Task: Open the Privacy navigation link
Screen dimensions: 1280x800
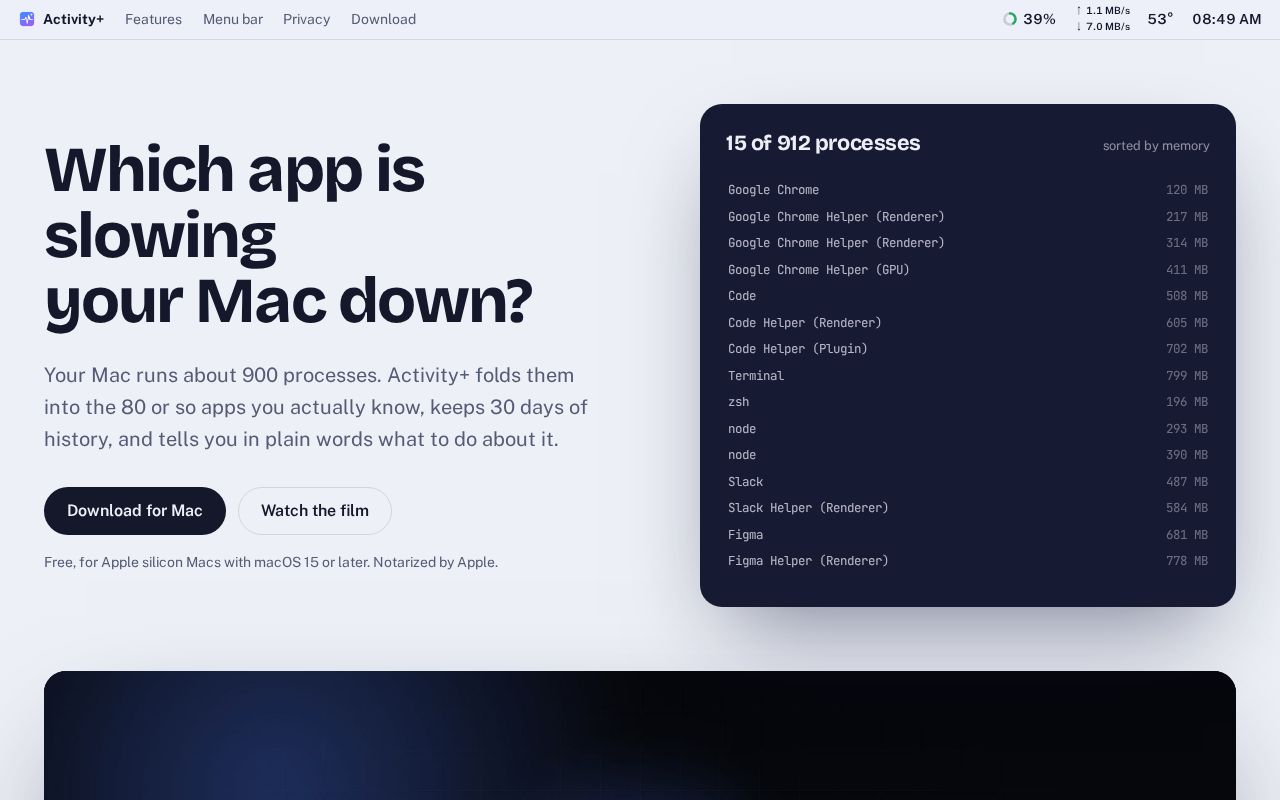Action: [306, 19]
